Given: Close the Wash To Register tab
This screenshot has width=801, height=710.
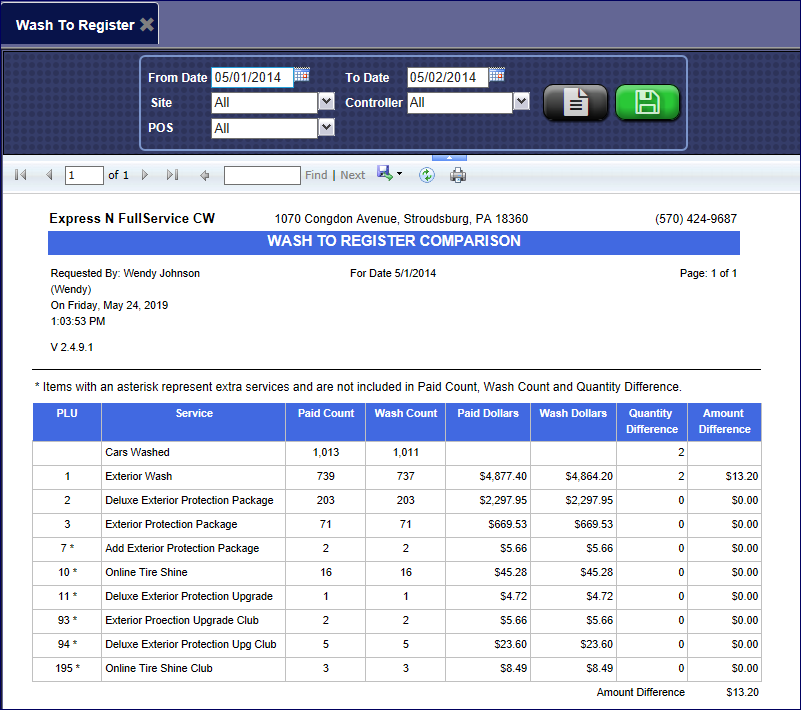Looking at the screenshot, I should tap(147, 25).
